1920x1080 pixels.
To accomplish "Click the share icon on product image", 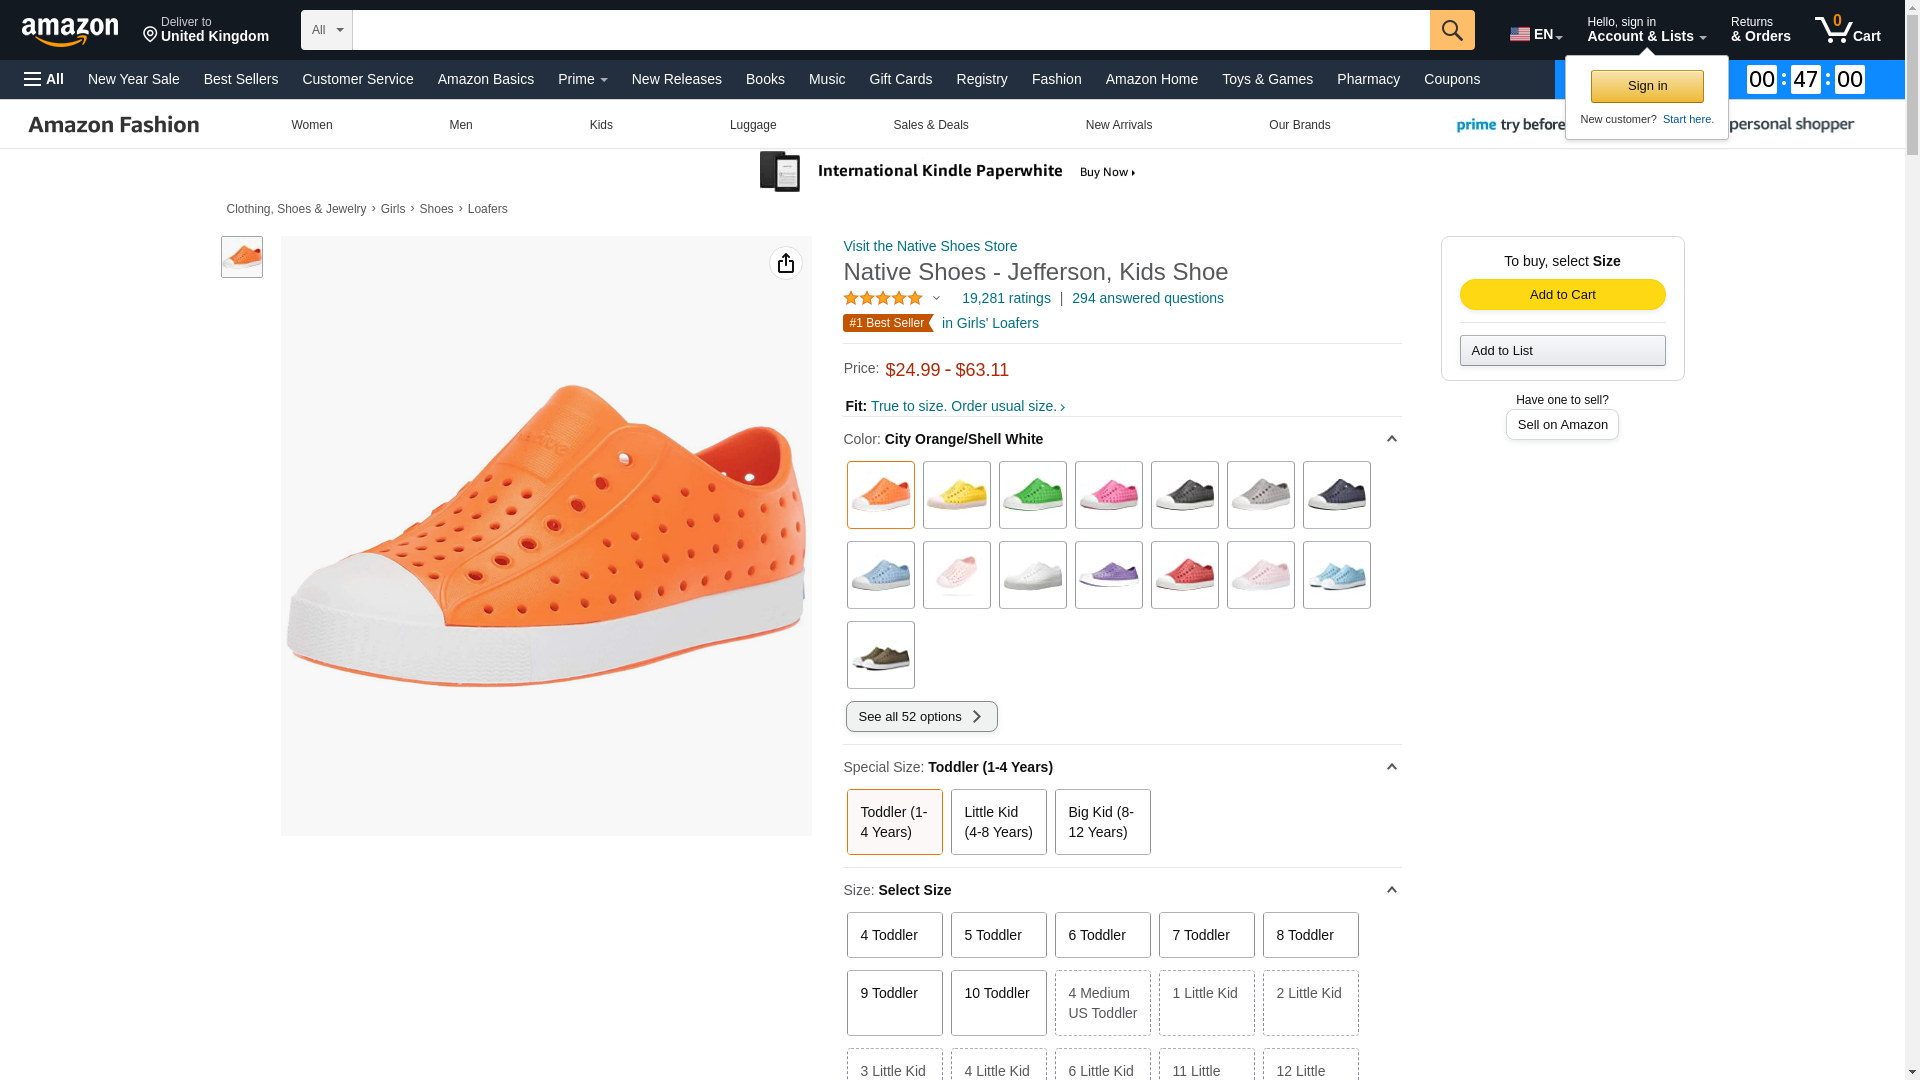I will click(x=786, y=263).
